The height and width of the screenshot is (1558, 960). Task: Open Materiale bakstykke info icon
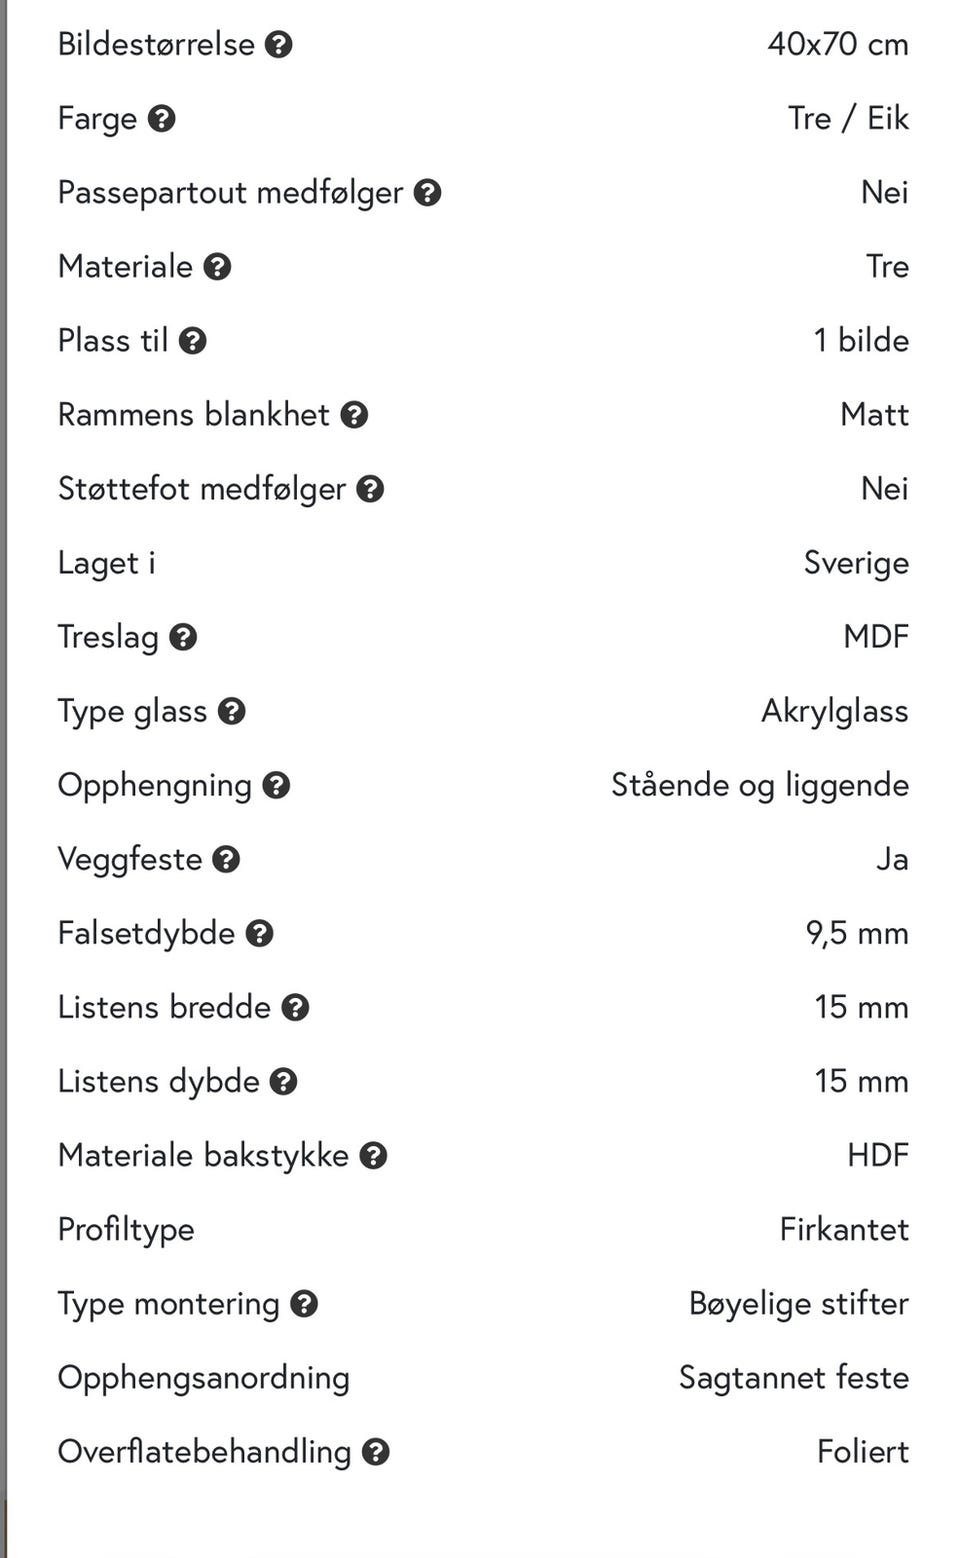374,1155
